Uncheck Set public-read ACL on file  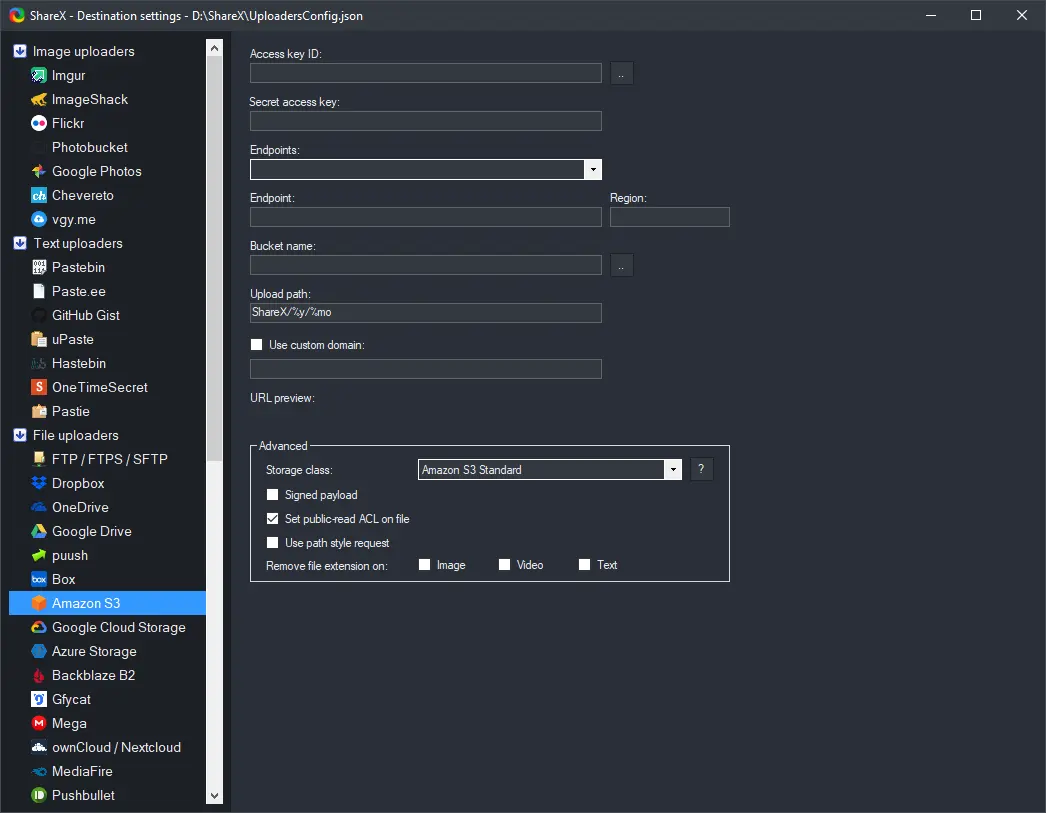pos(272,519)
